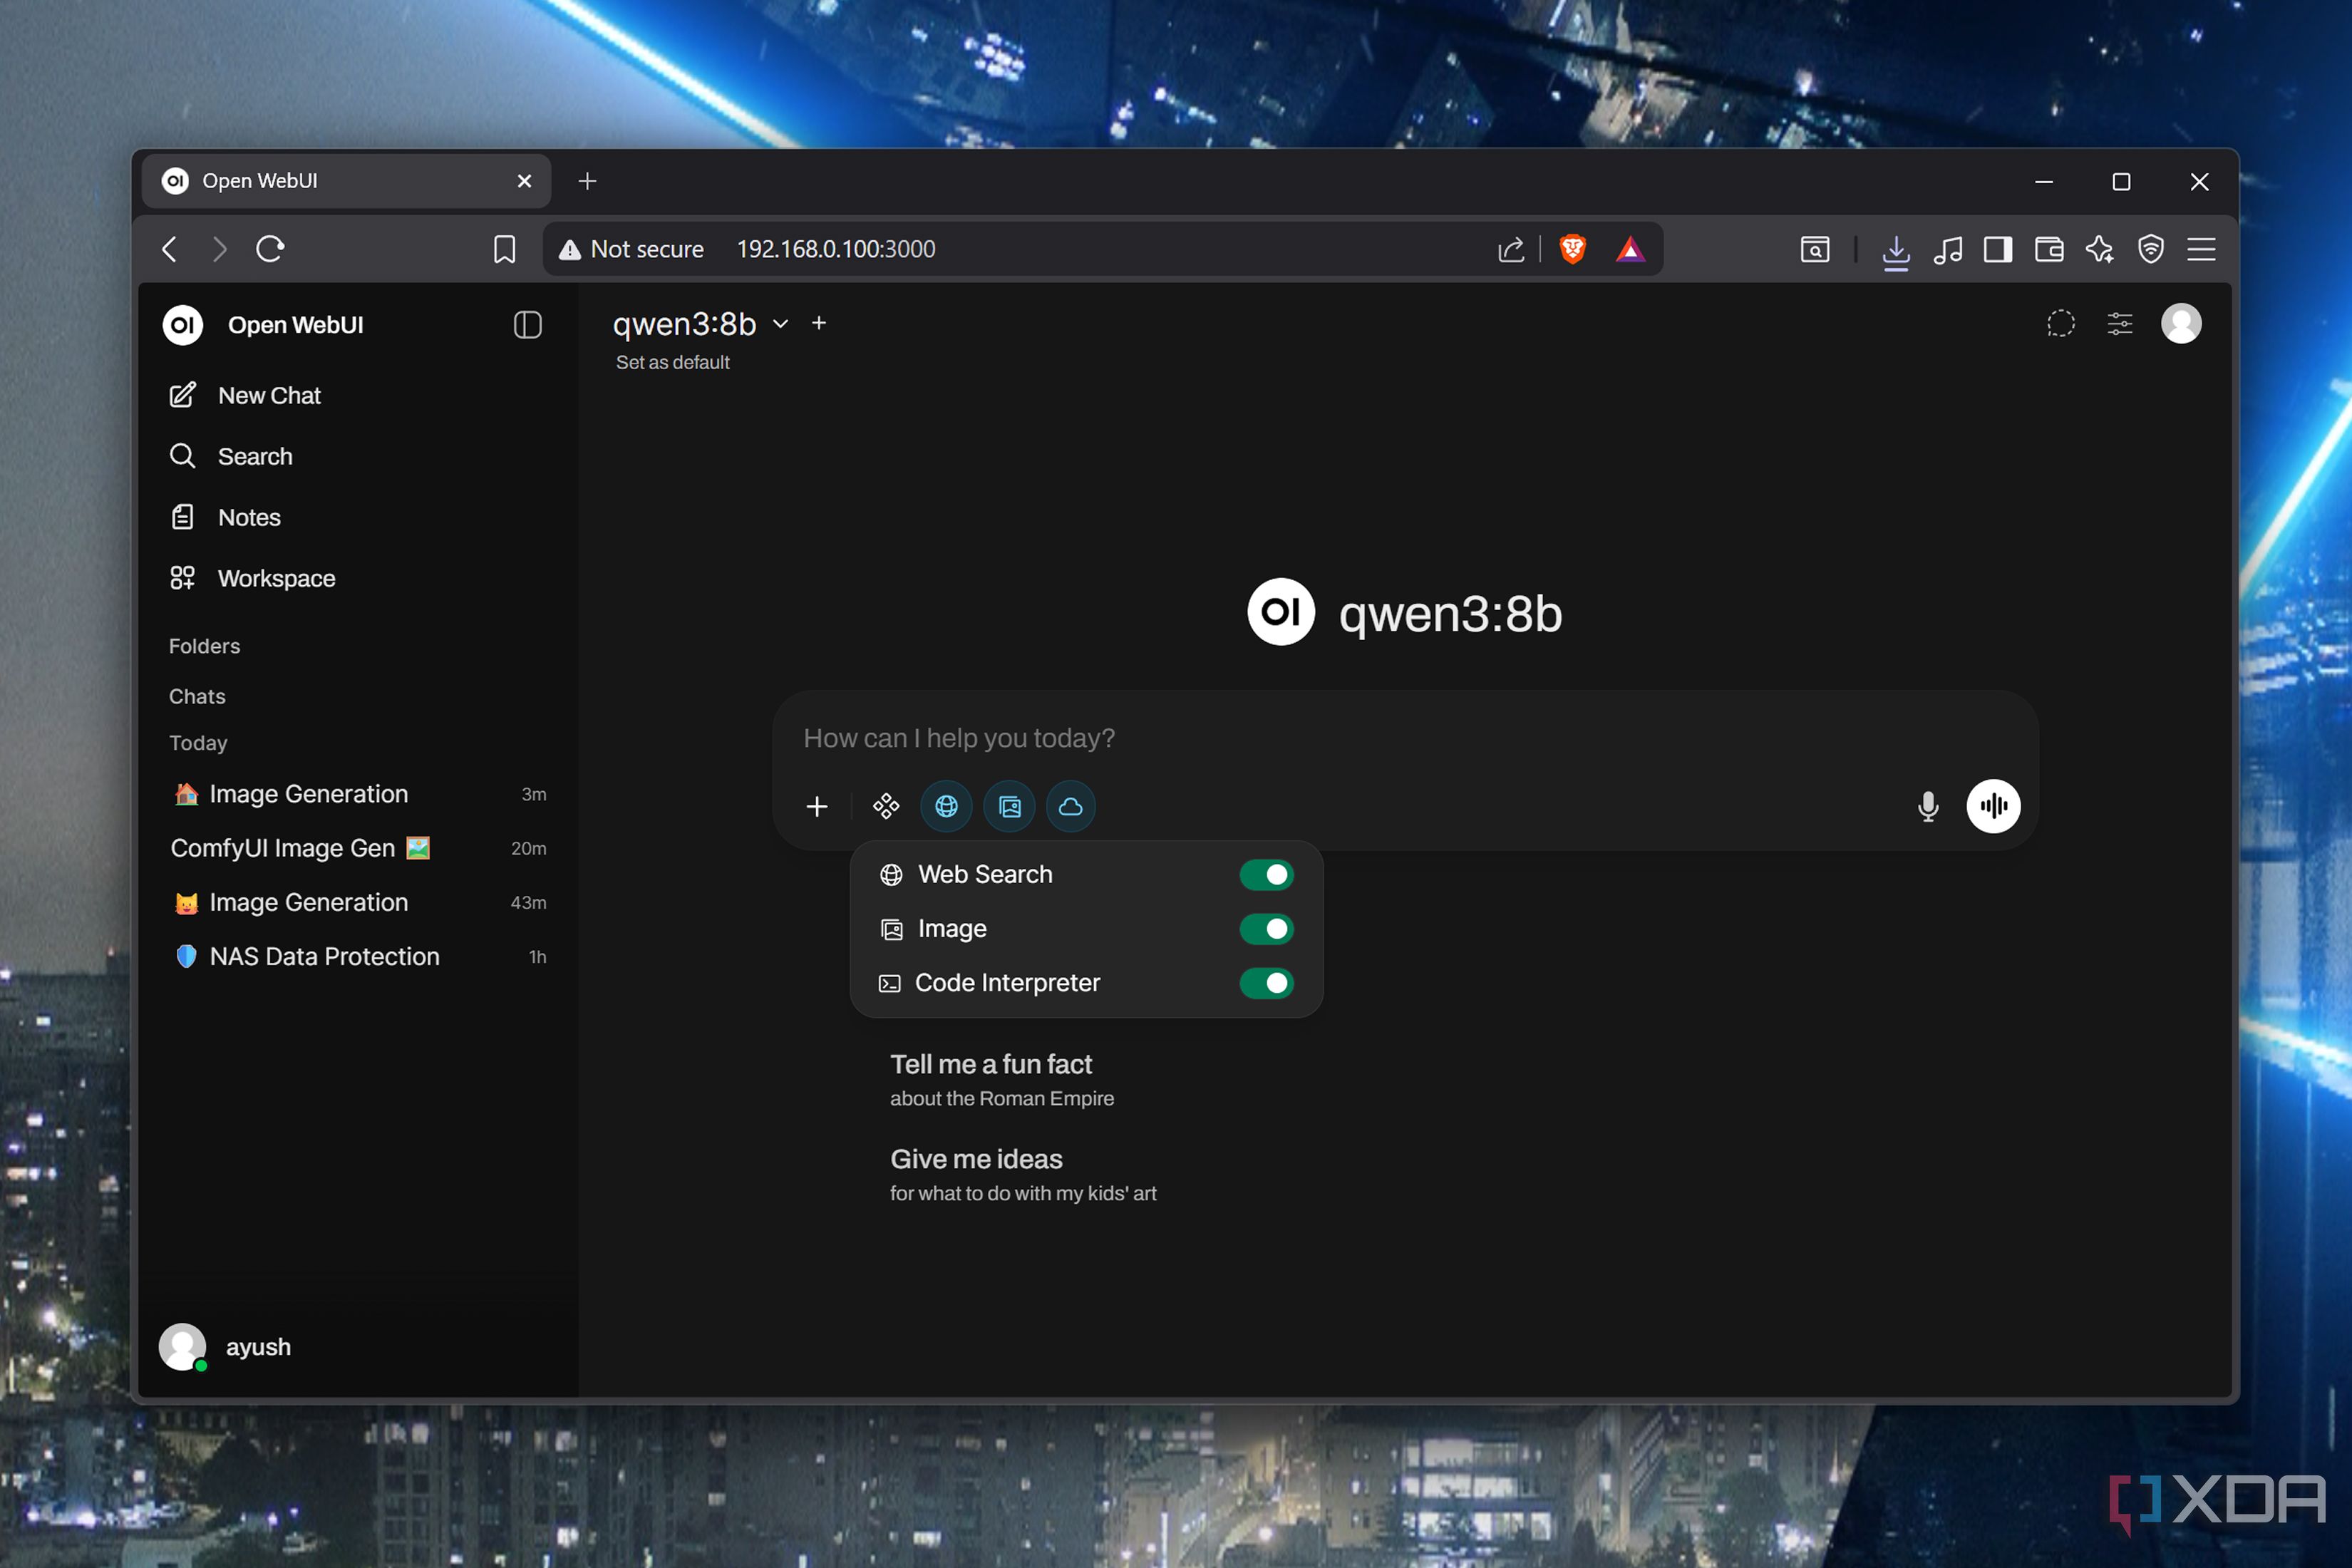
Task: Open chat controls sliders icon
Action: (2120, 323)
